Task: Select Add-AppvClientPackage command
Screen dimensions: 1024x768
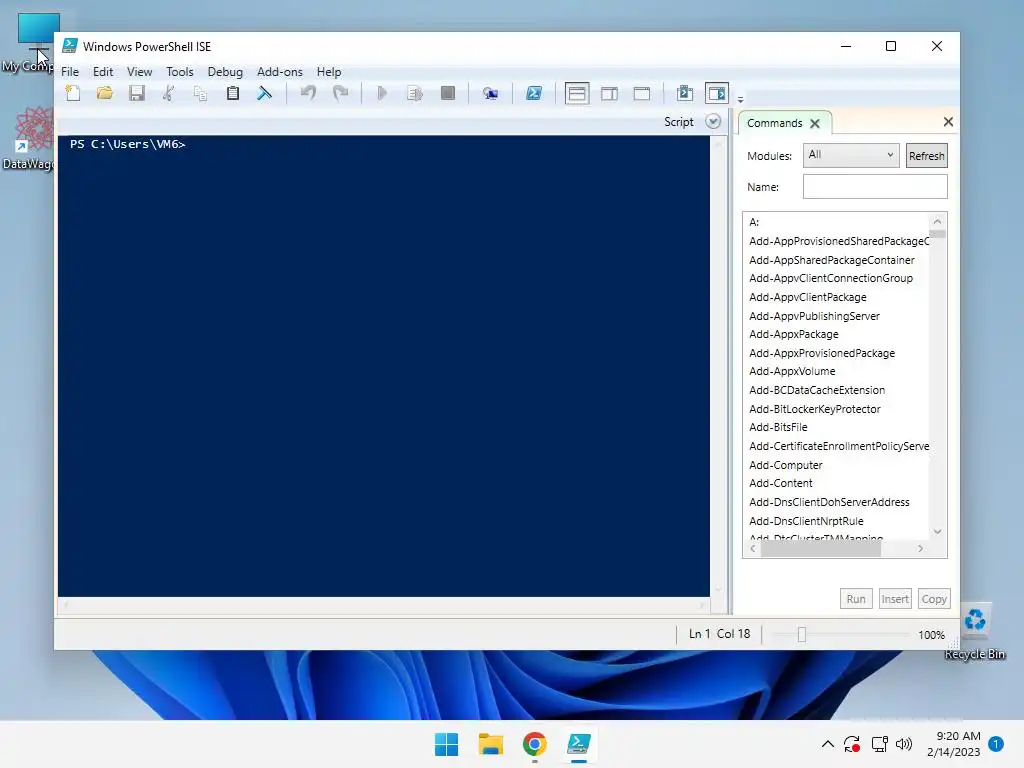Action: [807, 297]
